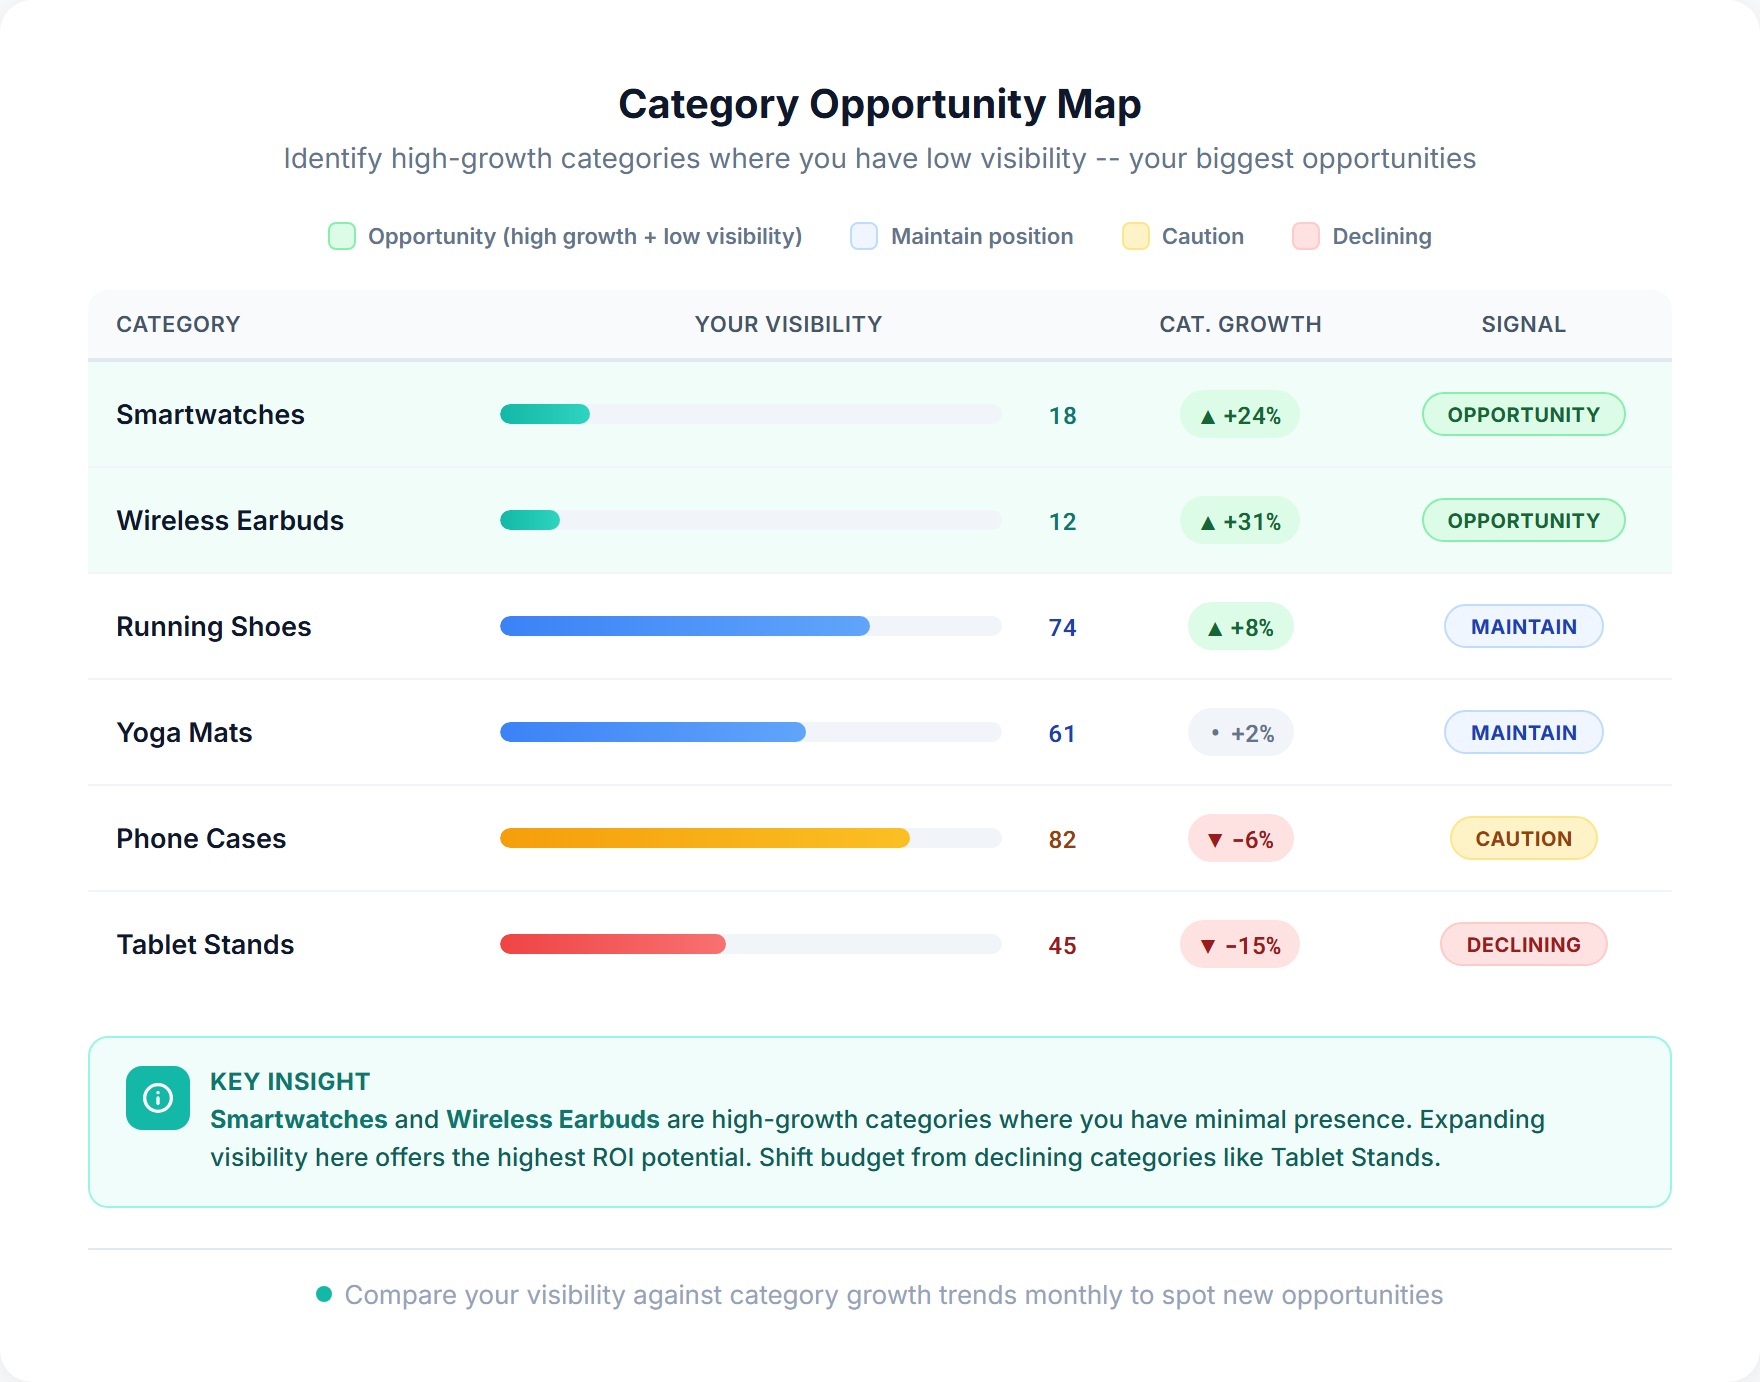Click the yellow Caution legend swatch
1760x1382 pixels.
[x=1135, y=236]
